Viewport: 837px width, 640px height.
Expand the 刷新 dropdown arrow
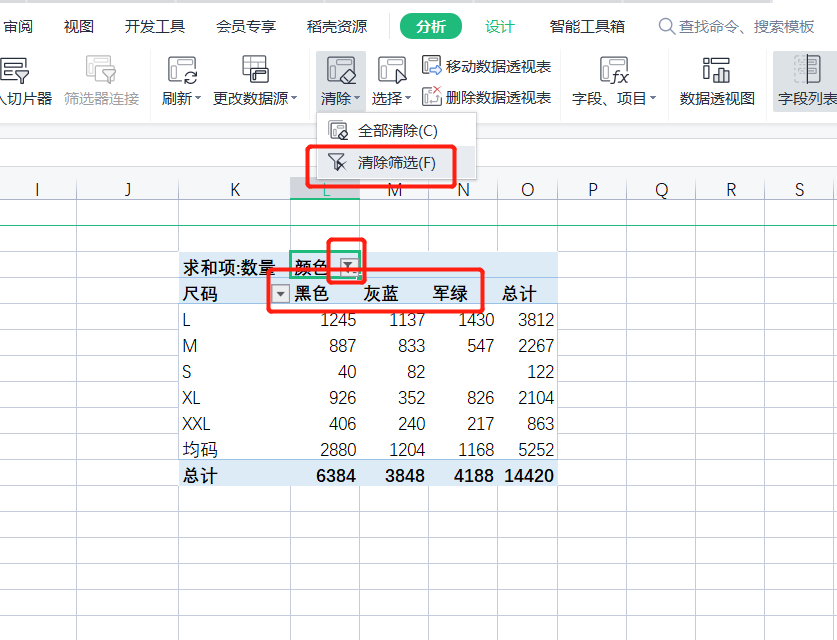pos(198,98)
